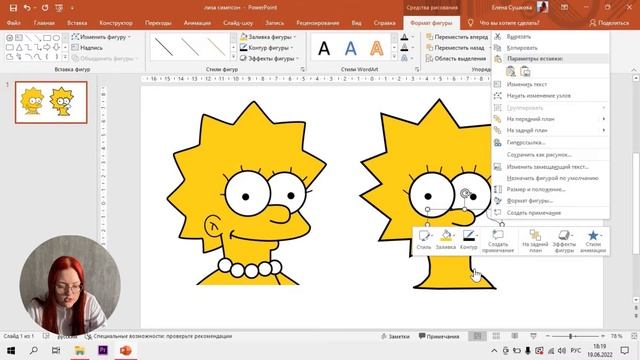The image size is (640, 360).
Task: Apply the orange outlined WordArt style A
Action: point(376,48)
